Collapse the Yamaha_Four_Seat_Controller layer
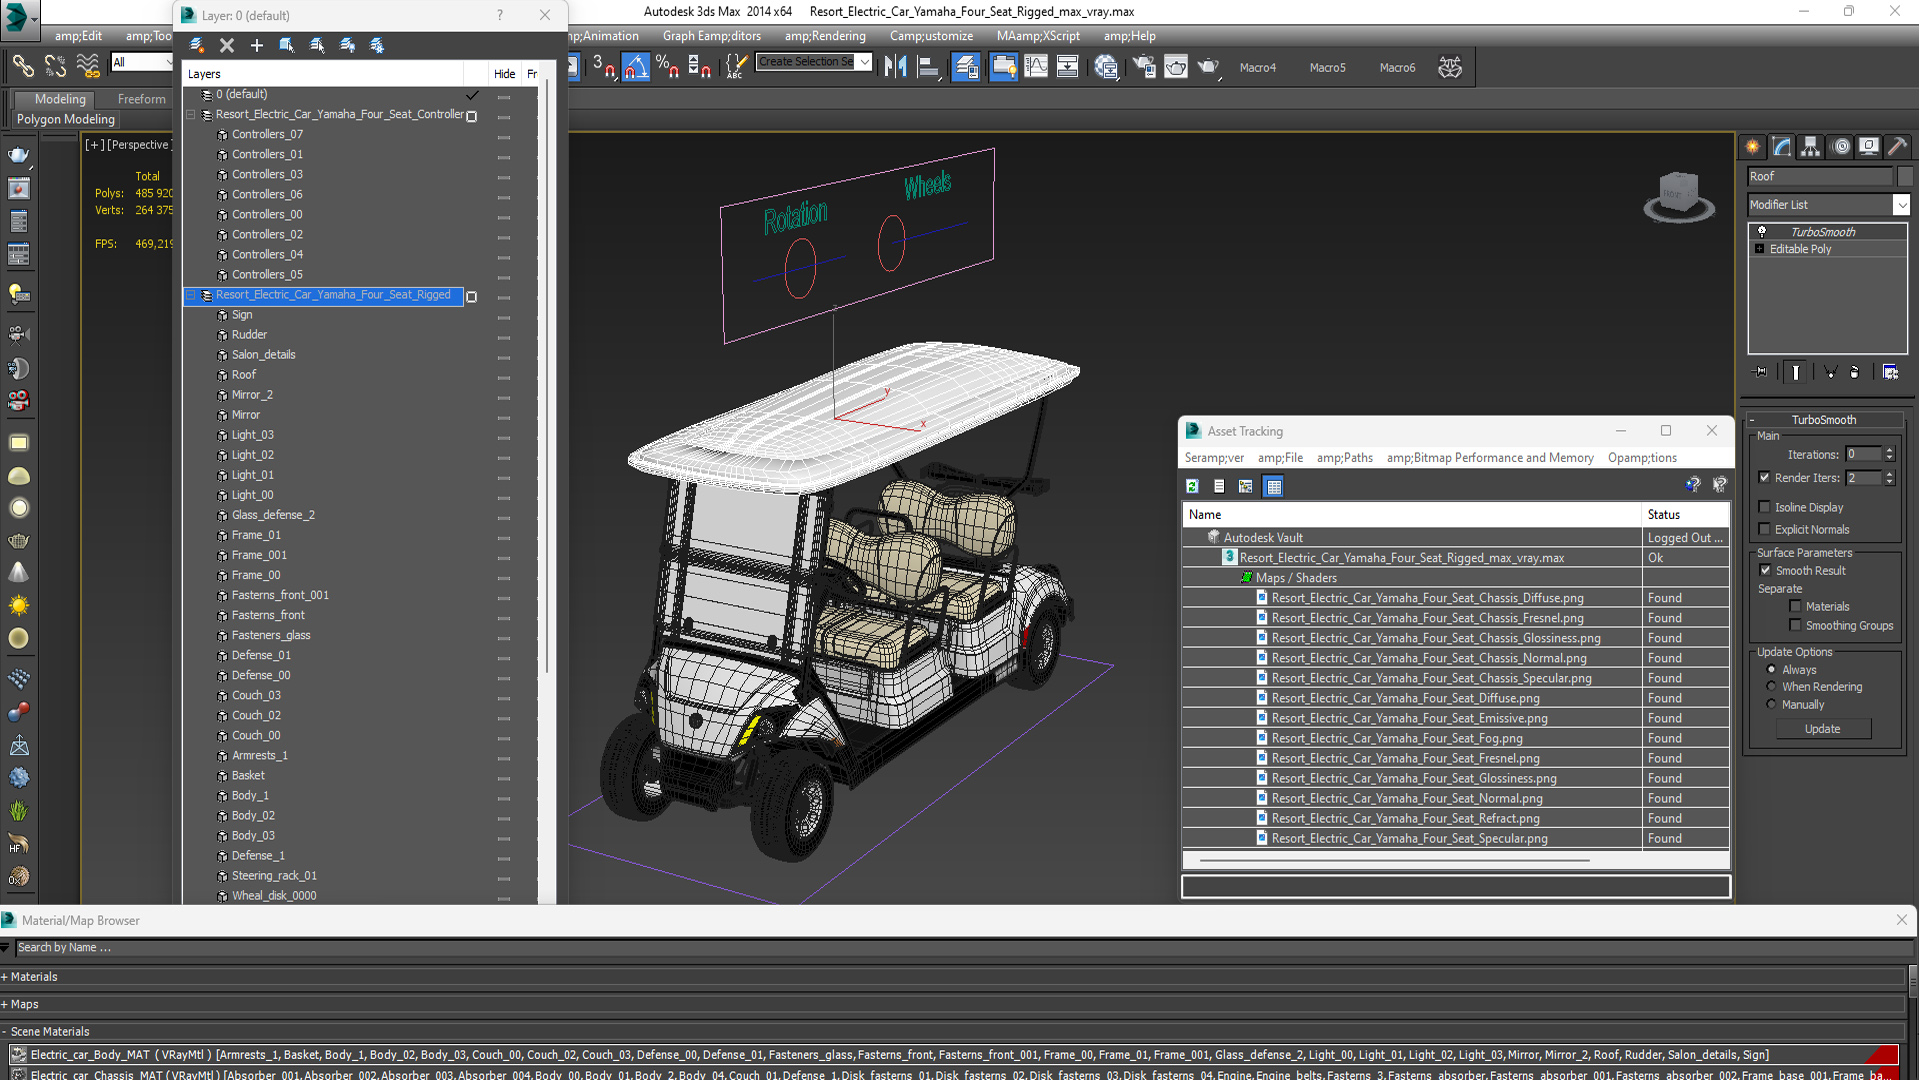The width and height of the screenshot is (1920, 1080). pos(191,115)
